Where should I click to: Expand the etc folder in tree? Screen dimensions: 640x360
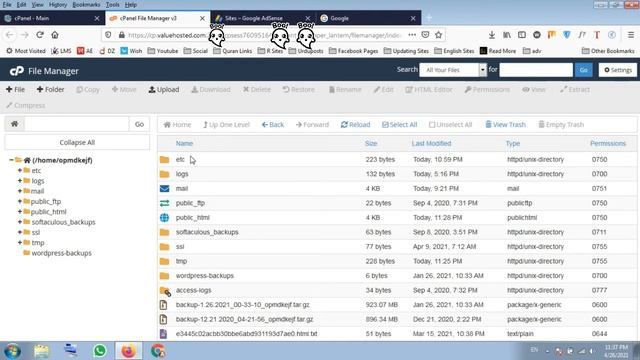tap(20, 170)
